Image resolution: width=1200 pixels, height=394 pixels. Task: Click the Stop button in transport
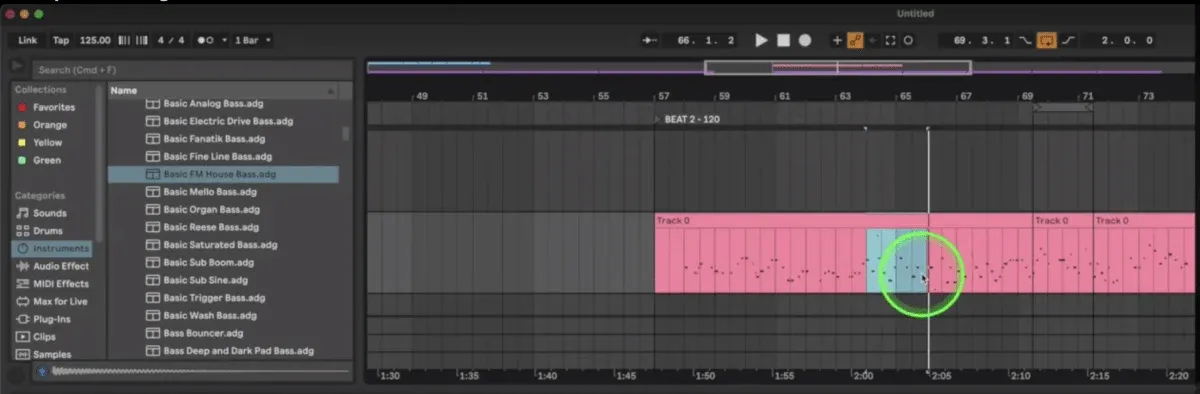pos(784,40)
